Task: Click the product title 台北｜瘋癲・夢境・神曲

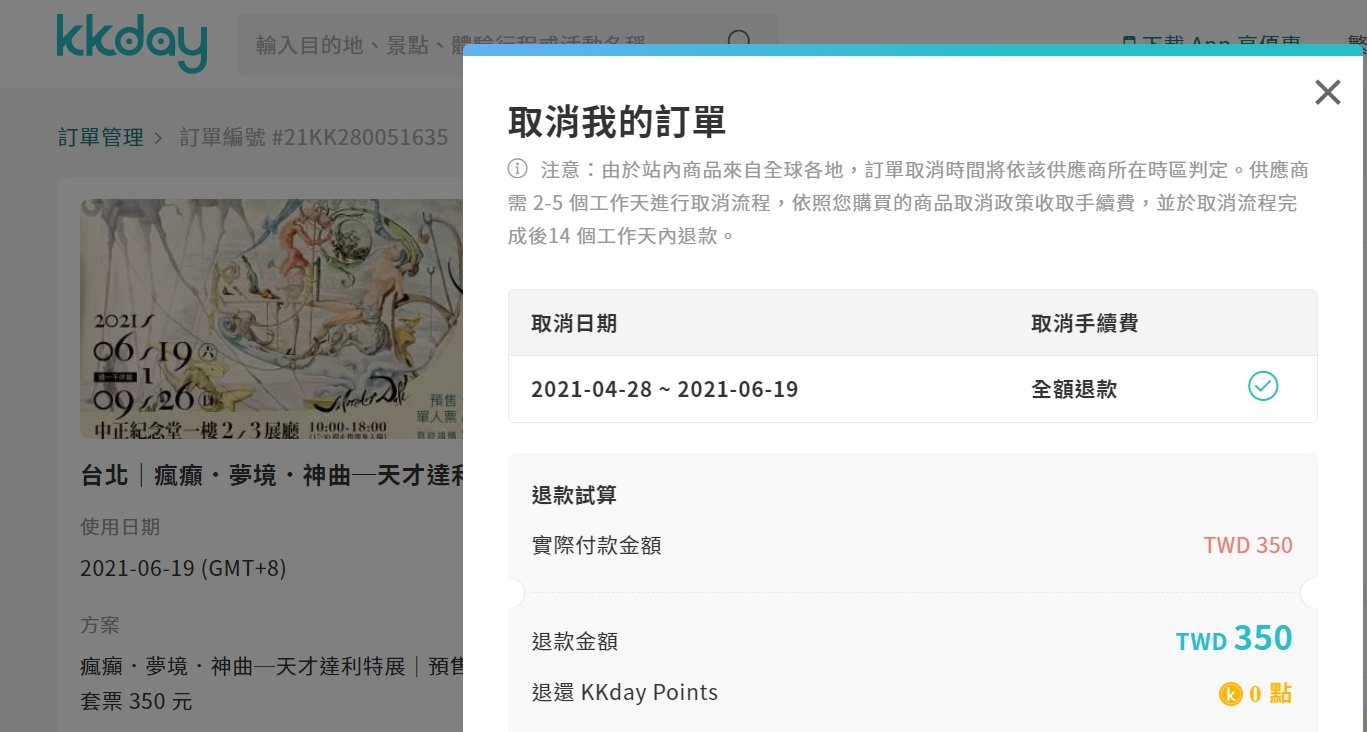Action: (272, 475)
